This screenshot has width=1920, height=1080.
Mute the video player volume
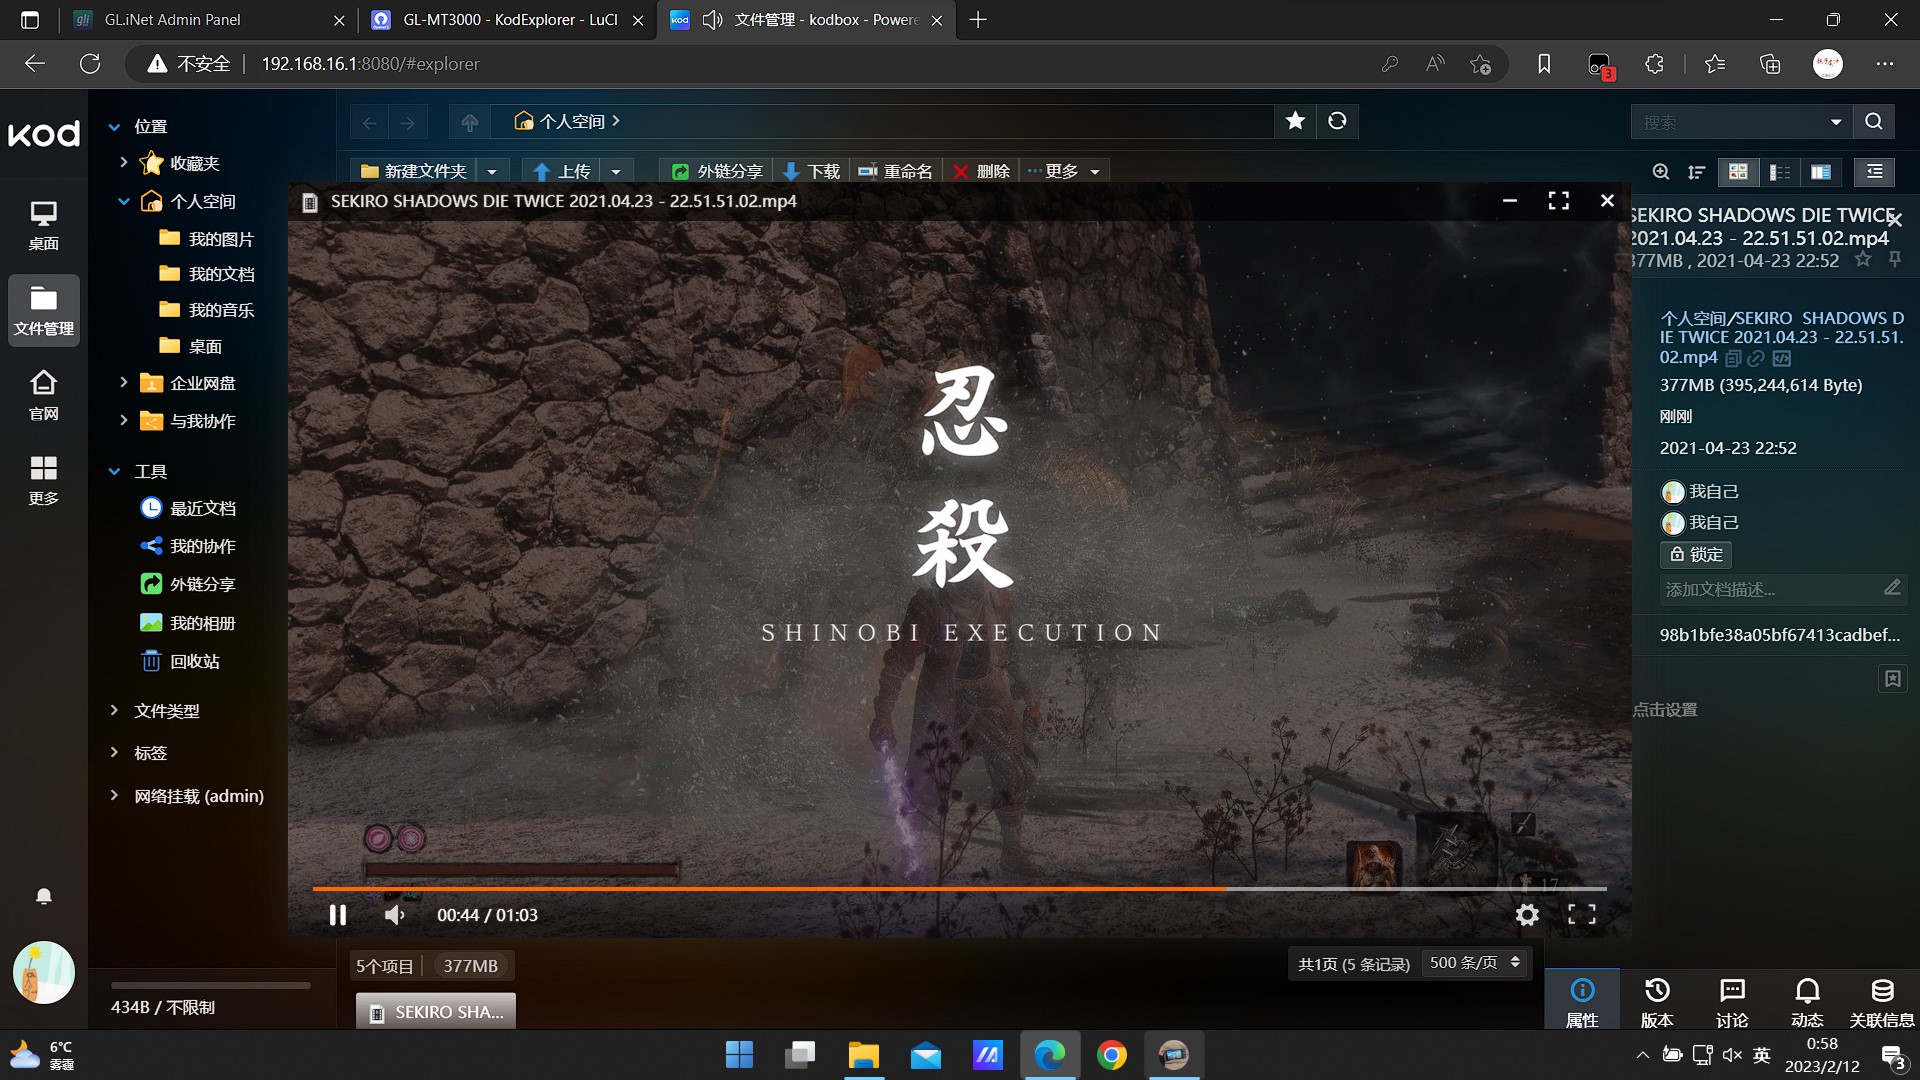click(x=394, y=915)
